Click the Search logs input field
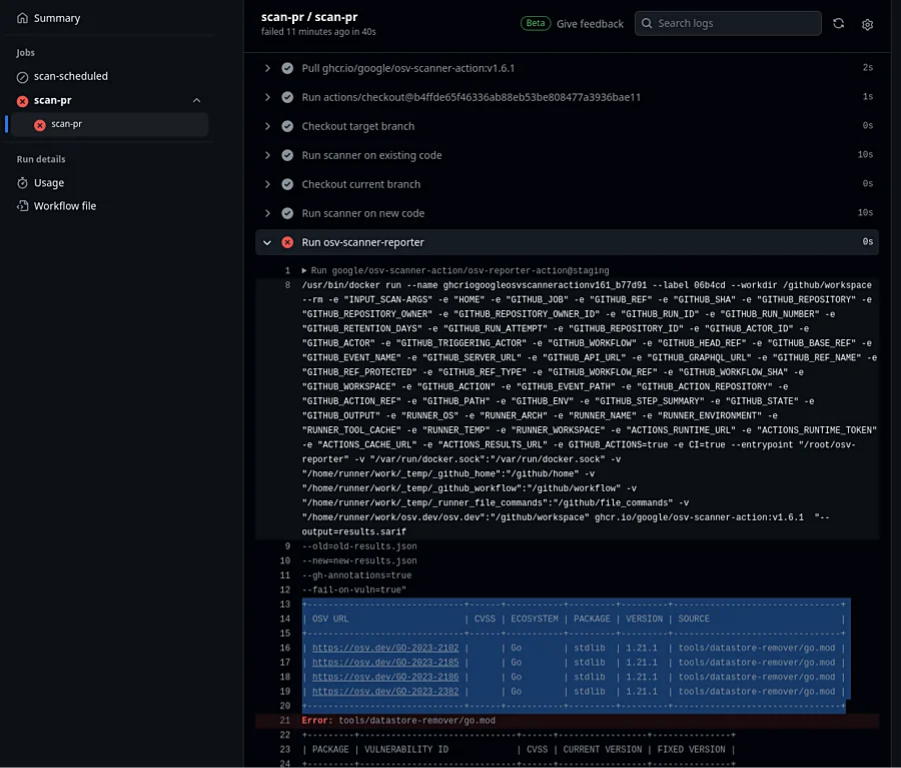901x768 pixels. tap(735, 23)
